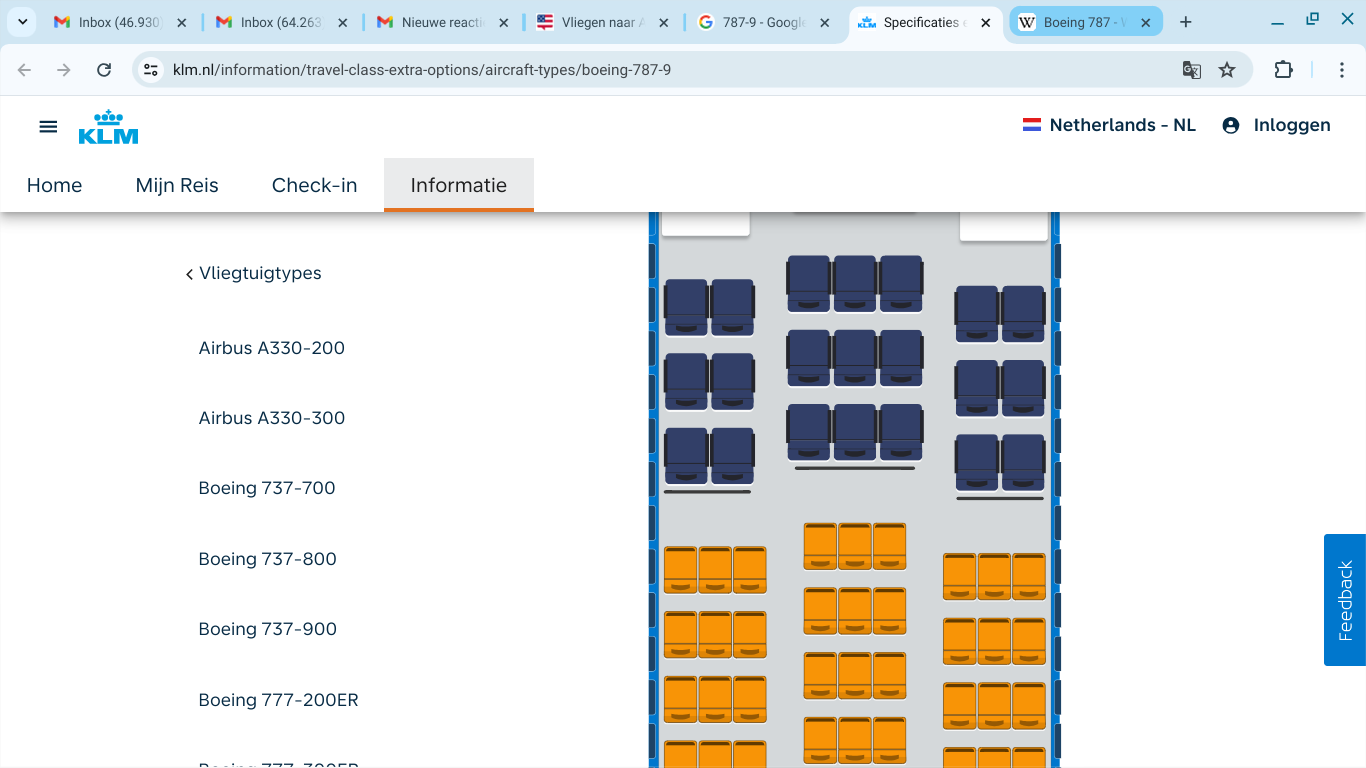Image resolution: width=1366 pixels, height=768 pixels.
Task: Select the Mijn Reis tab
Action: pyautogui.click(x=177, y=185)
